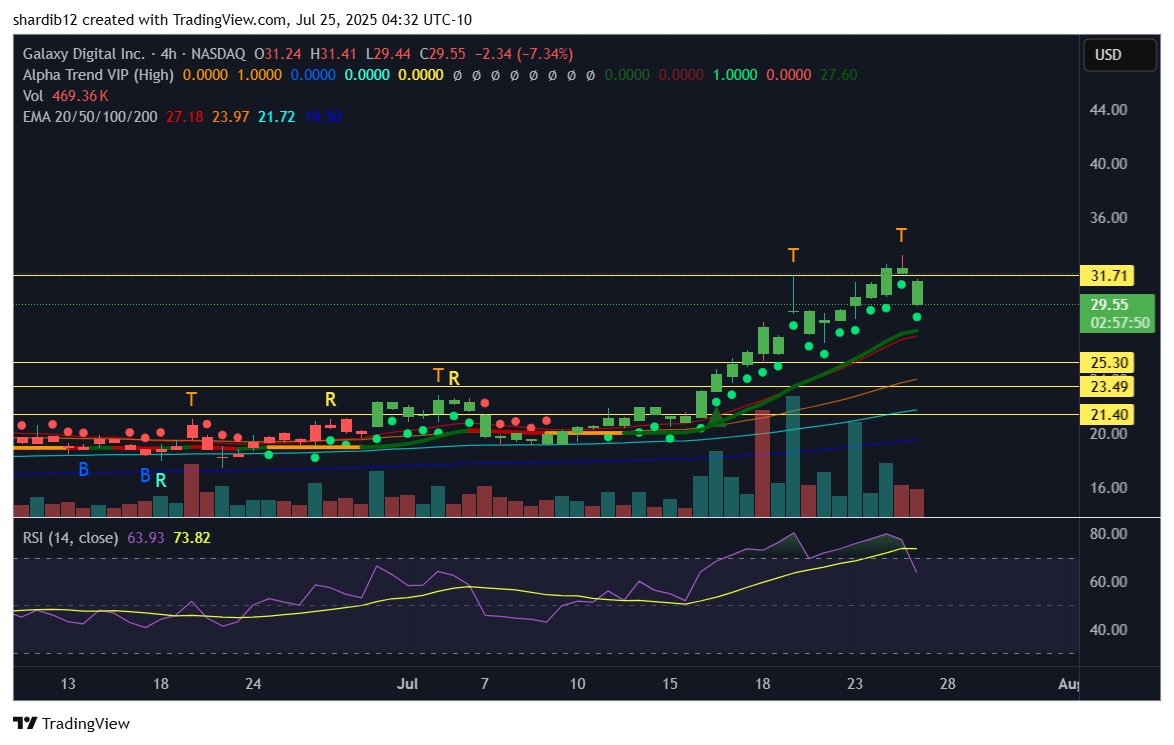The width and height of the screenshot is (1174, 745).
Task: Click the yellow R marker next to early-July T
Action: (454, 378)
